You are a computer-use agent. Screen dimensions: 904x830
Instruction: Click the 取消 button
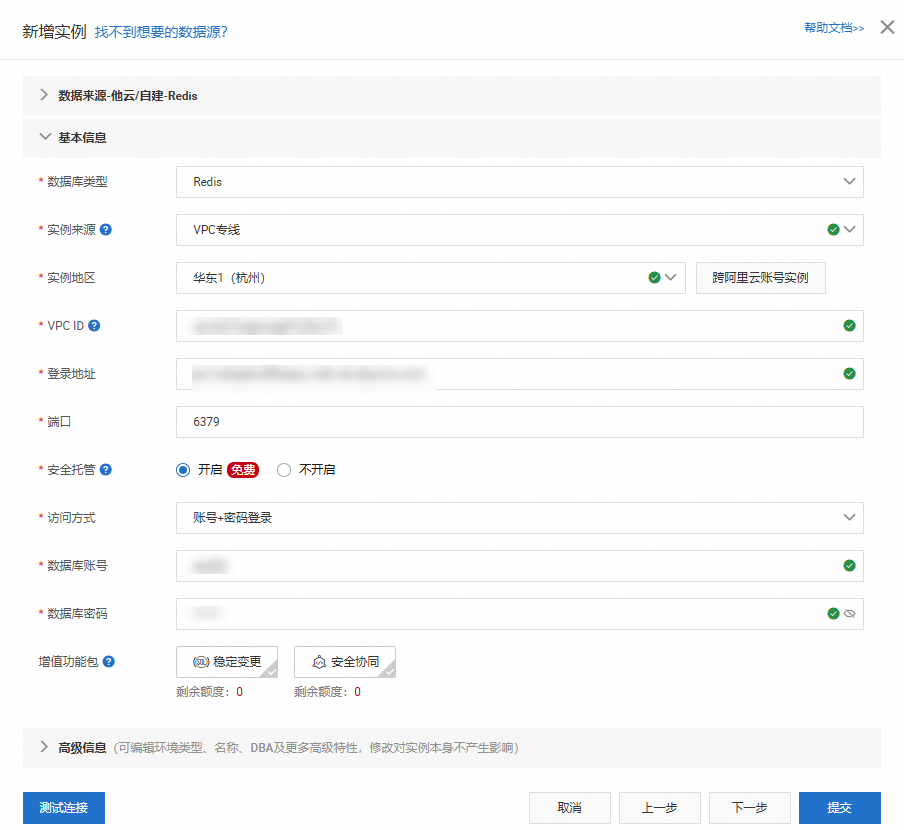(570, 808)
